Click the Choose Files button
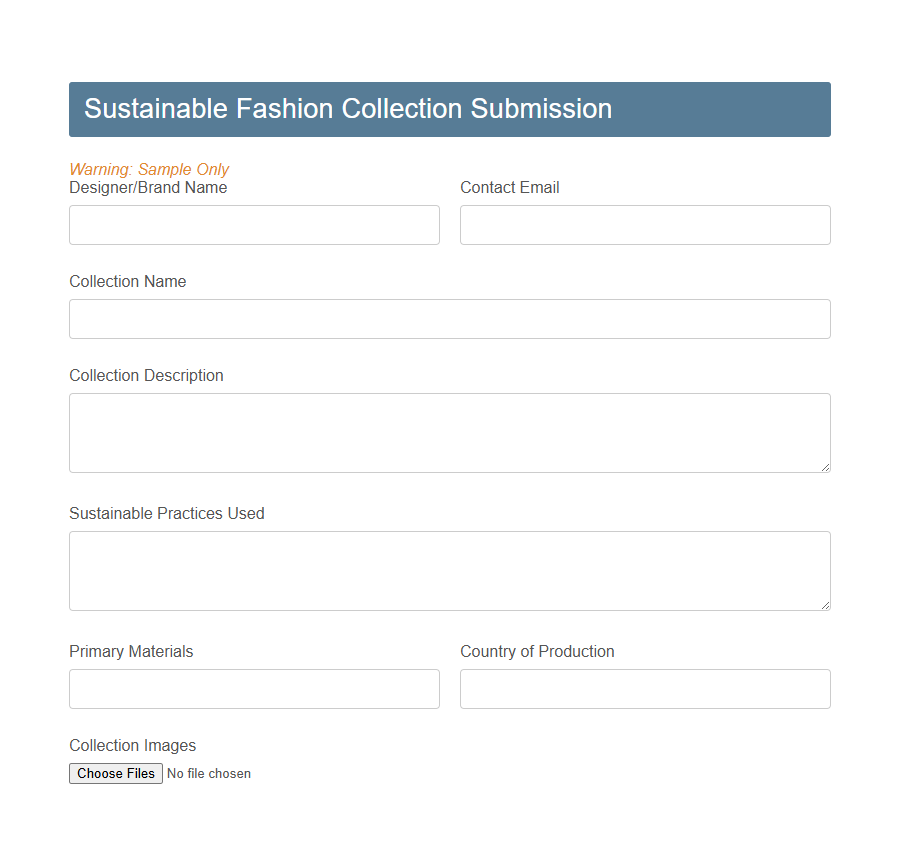The width and height of the screenshot is (900, 856). click(x=115, y=773)
